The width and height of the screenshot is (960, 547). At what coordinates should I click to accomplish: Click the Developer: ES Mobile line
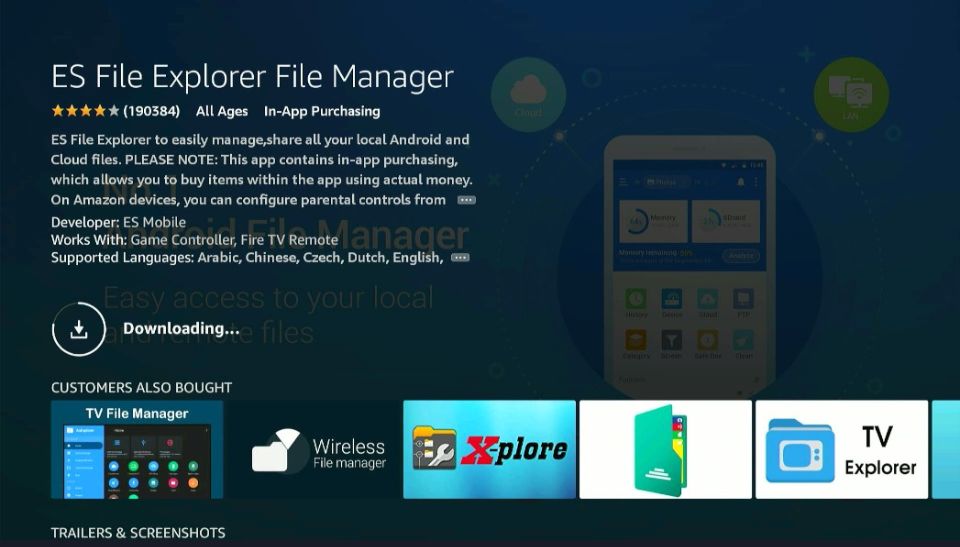(x=118, y=222)
